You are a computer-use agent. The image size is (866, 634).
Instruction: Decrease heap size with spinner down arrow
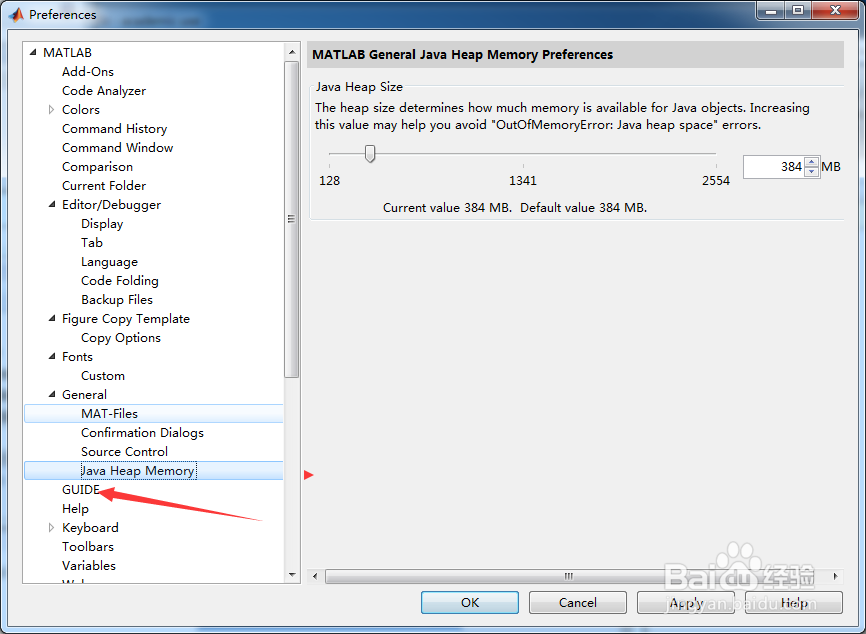811,172
